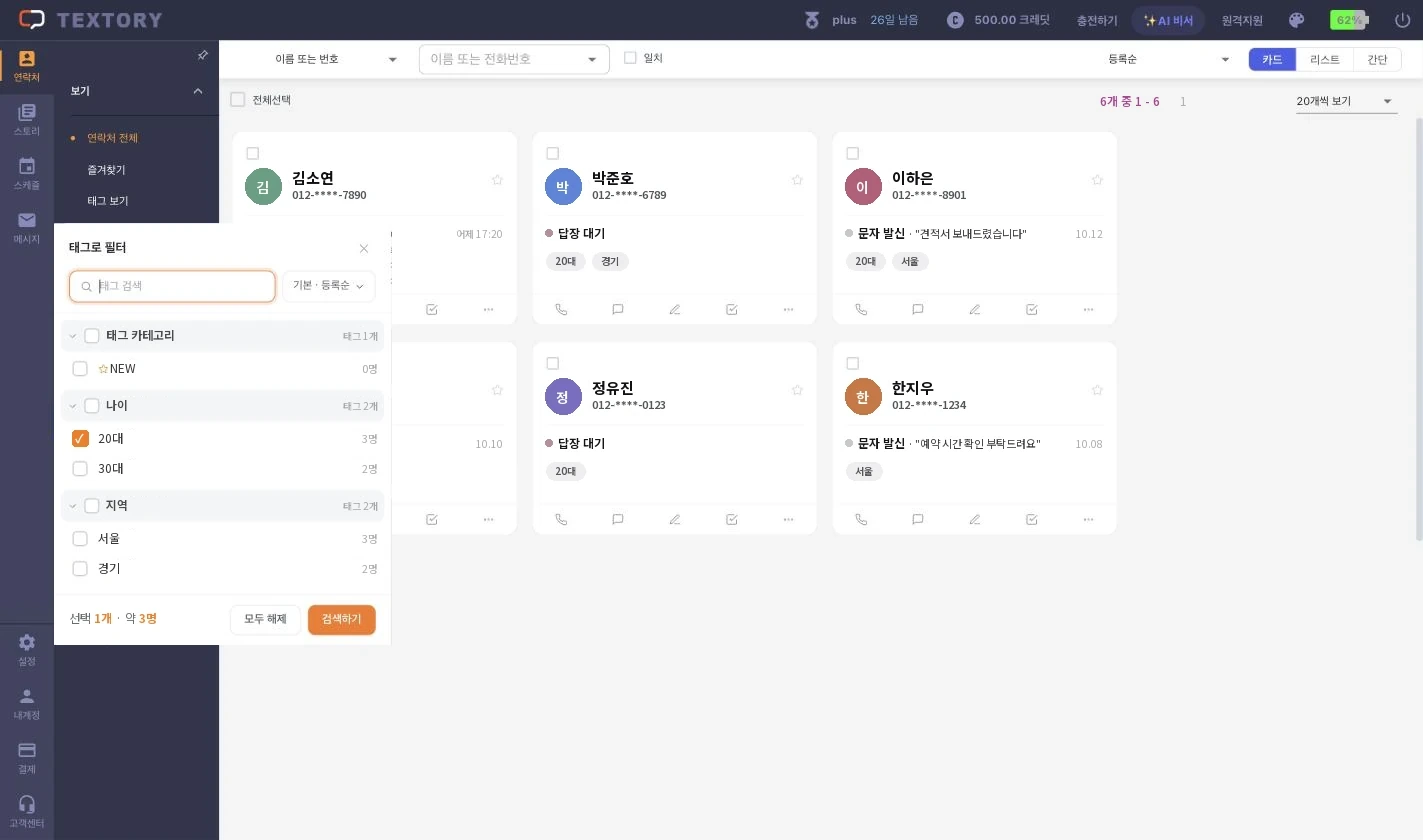Check the 30대 tag checkbox
Image resolution: width=1423 pixels, height=840 pixels.
[x=81, y=469]
